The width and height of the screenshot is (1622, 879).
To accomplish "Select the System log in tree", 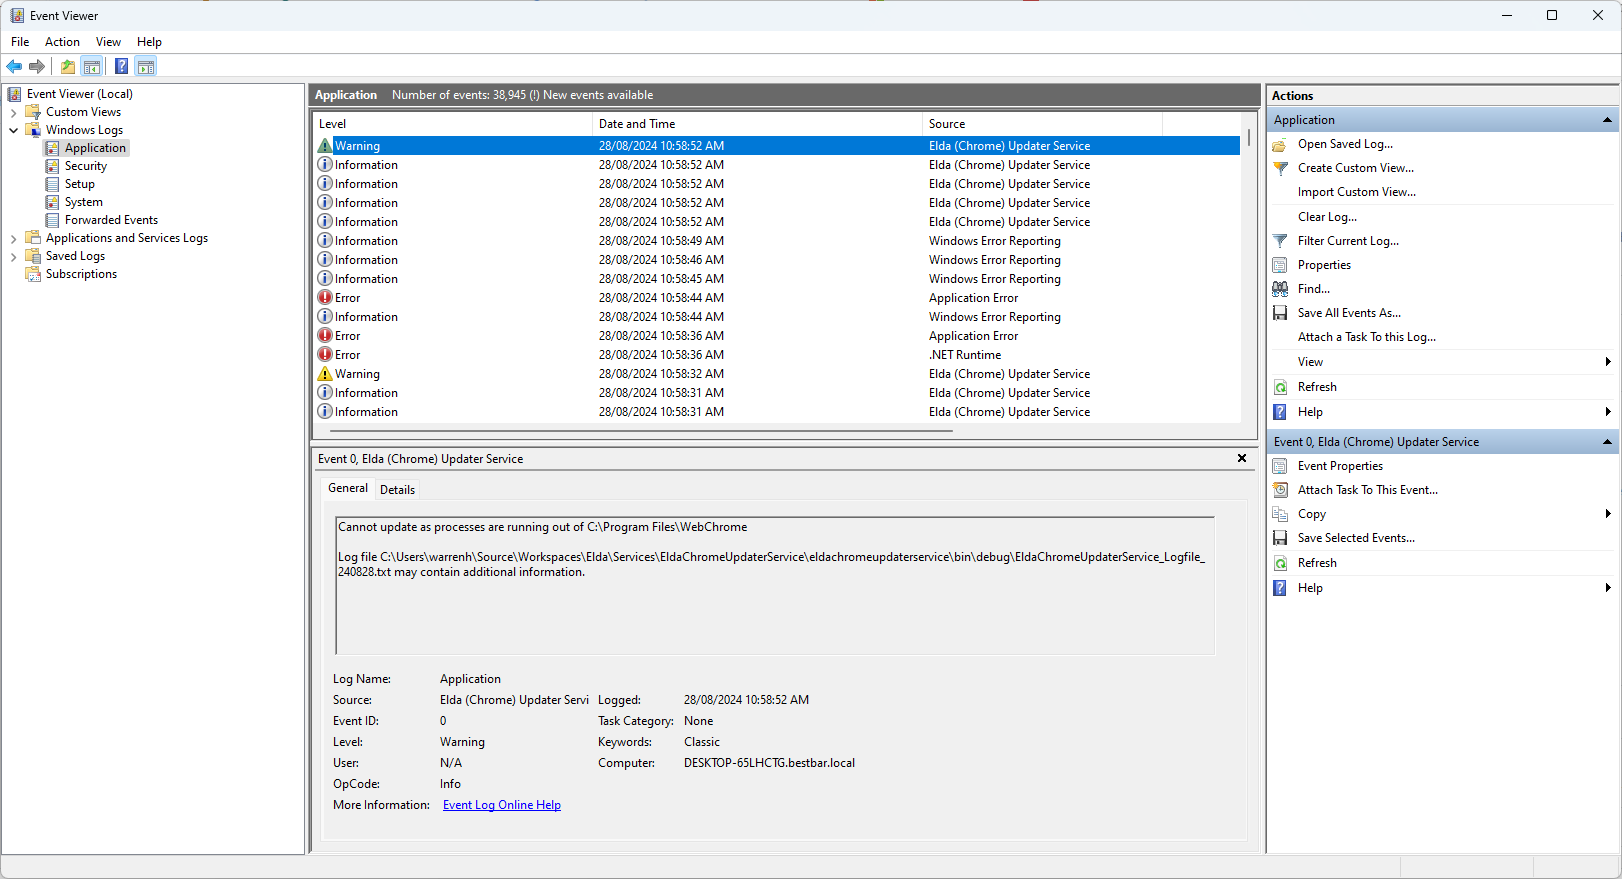I will (83, 202).
